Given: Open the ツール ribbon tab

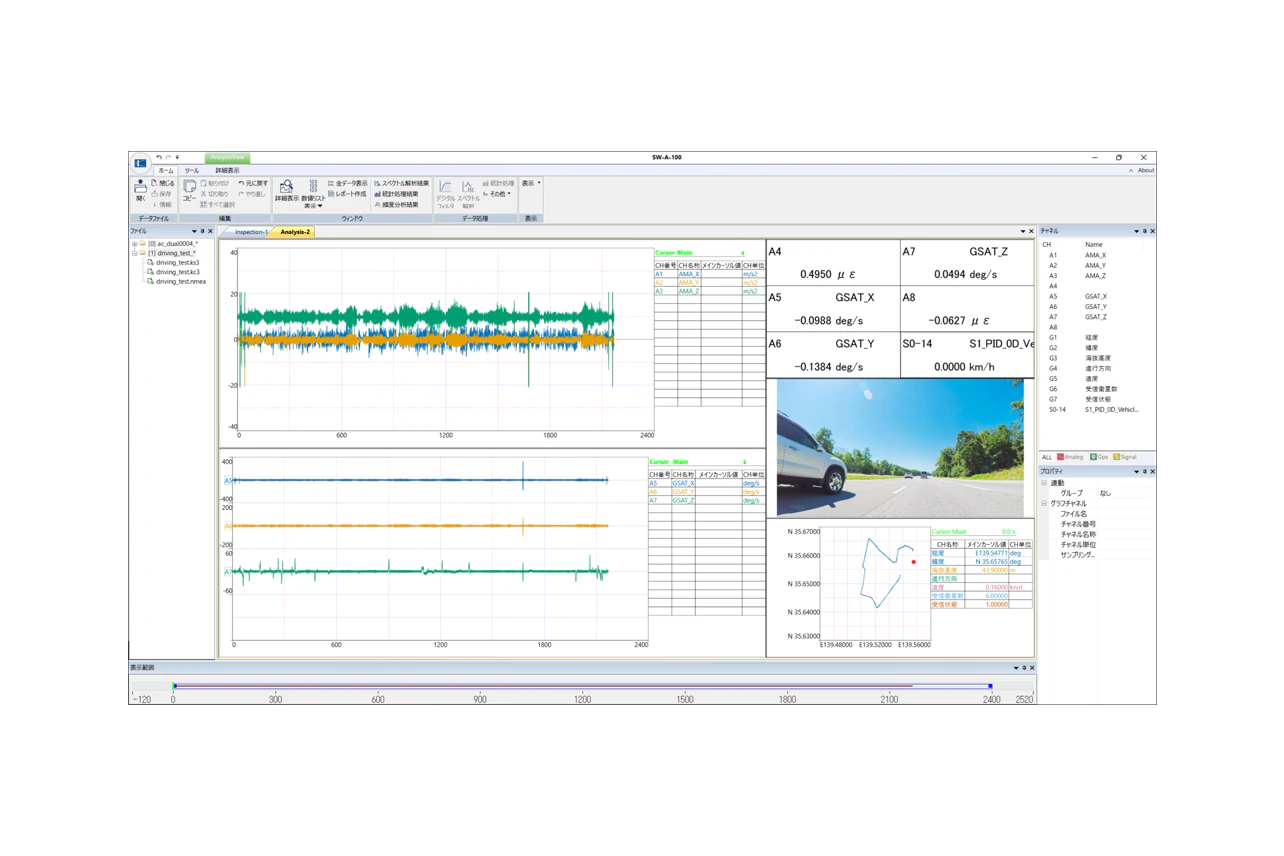Looking at the screenshot, I should point(191,171).
